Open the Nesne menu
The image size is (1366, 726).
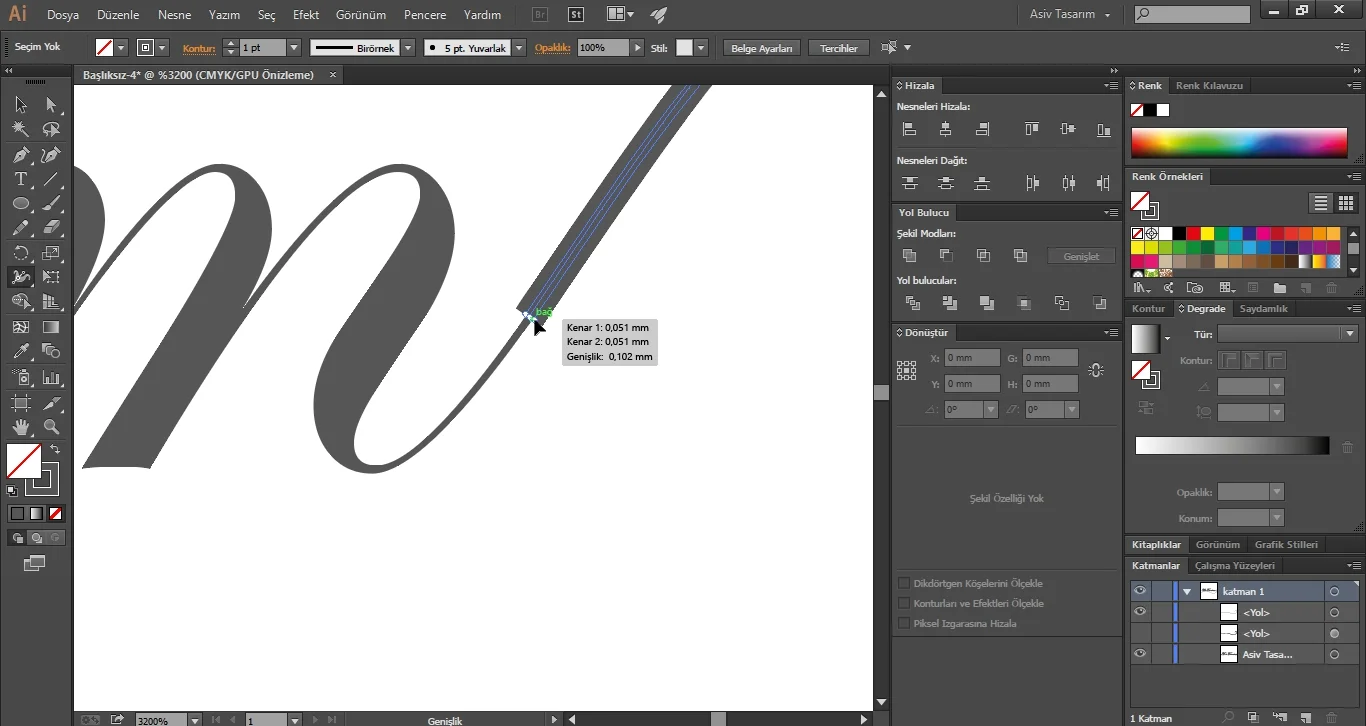click(174, 15)
